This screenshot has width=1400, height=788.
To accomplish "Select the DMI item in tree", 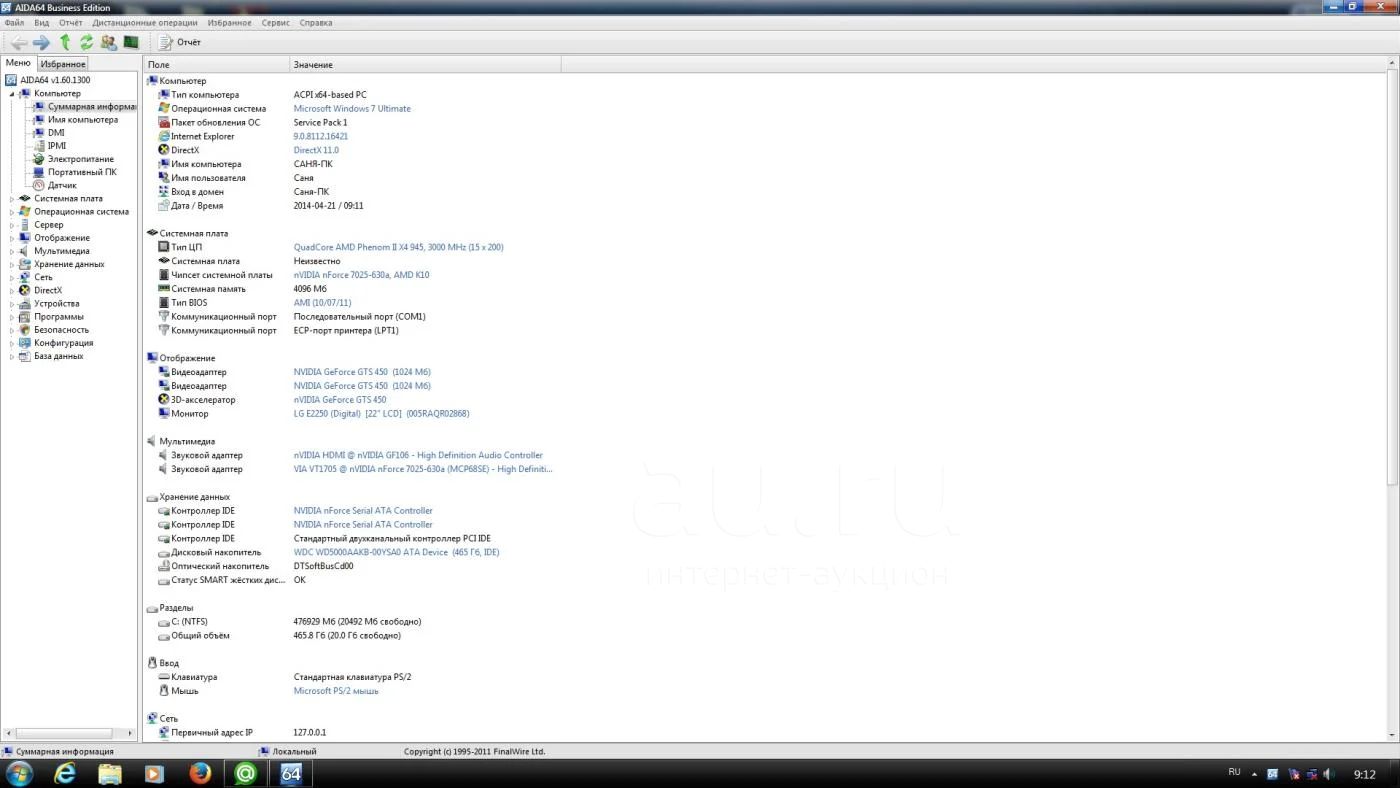I will 56,133.
